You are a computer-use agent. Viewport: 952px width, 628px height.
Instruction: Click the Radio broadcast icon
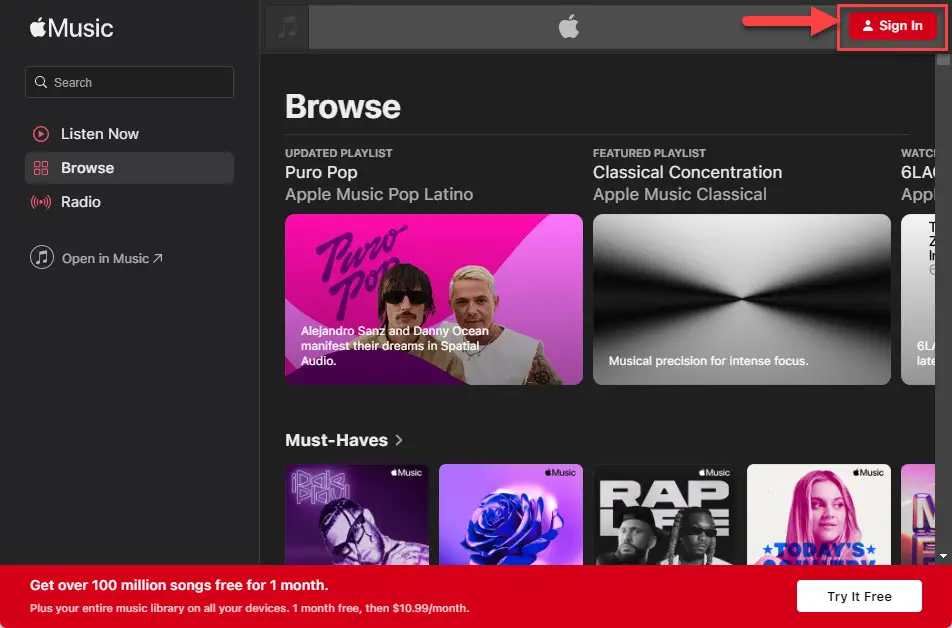pyautogui.click(x=41, y=202)
